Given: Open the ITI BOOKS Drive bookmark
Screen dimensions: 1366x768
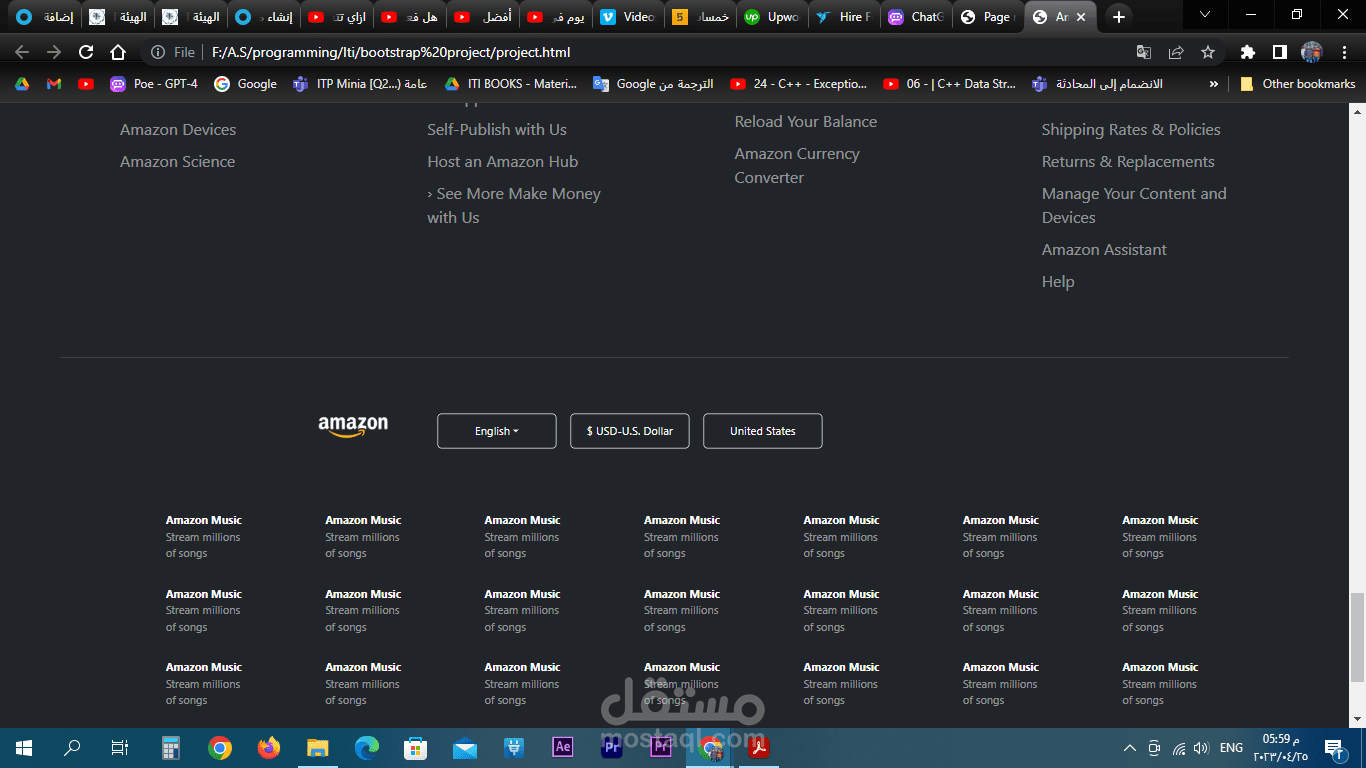Looking at the screenshot, I should [x=511, y=84].
